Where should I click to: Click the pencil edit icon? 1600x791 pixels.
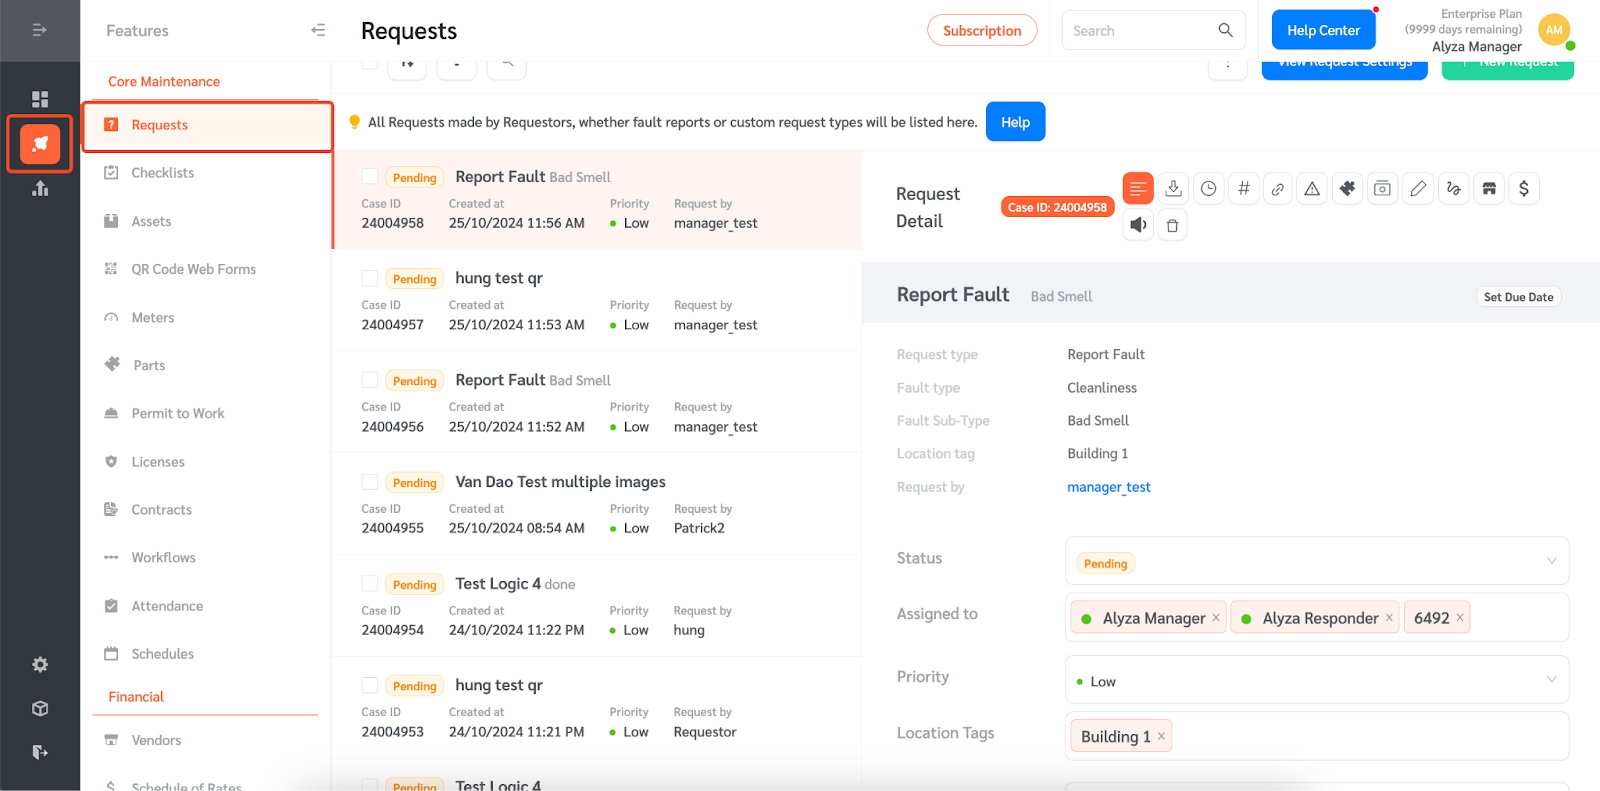pos(1418,188)
